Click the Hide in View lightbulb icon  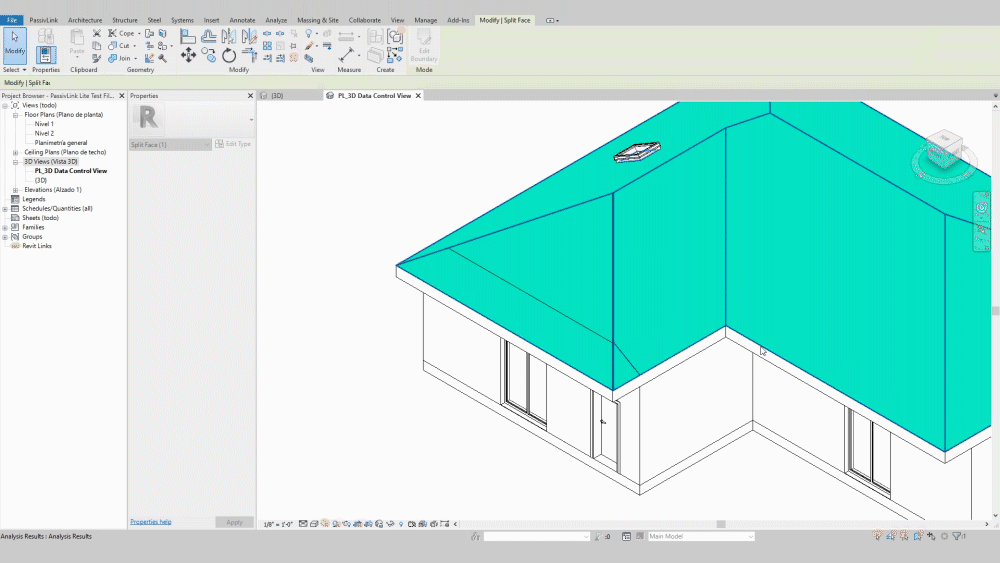point(309,33)
